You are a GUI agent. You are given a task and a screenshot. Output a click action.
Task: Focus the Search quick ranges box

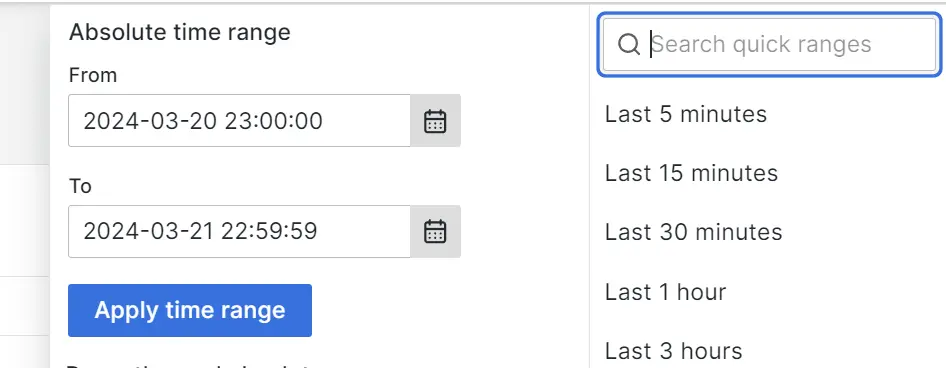(769, 45)
